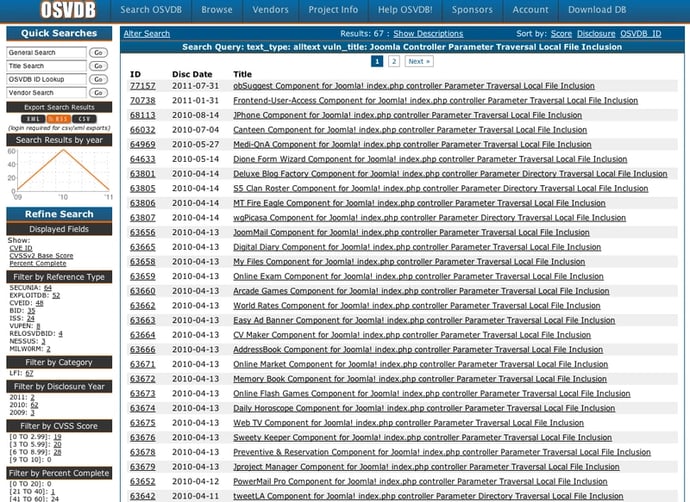
Task: Open the RSS feed export
Action: (59, 119)
